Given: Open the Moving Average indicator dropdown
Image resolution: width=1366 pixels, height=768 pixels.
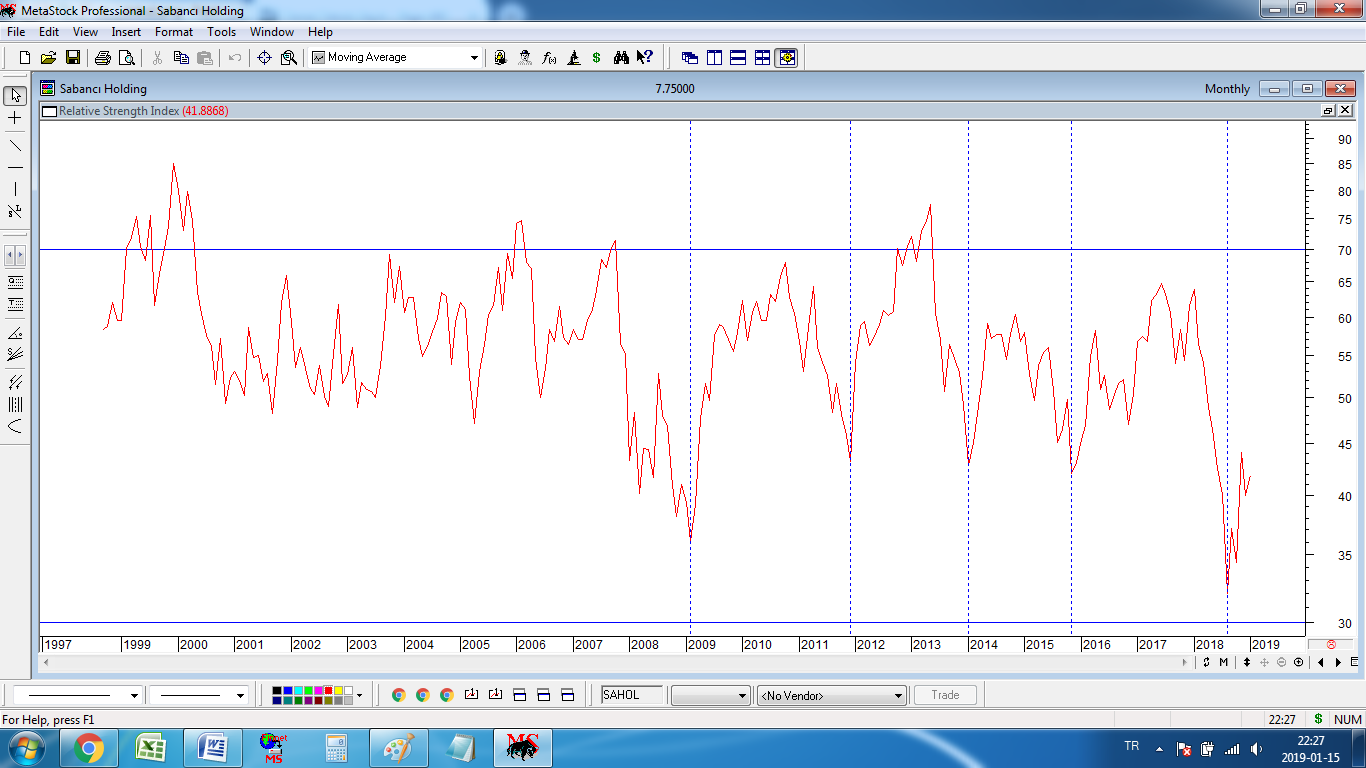Looking at the screenshot, I should [474, 58].
